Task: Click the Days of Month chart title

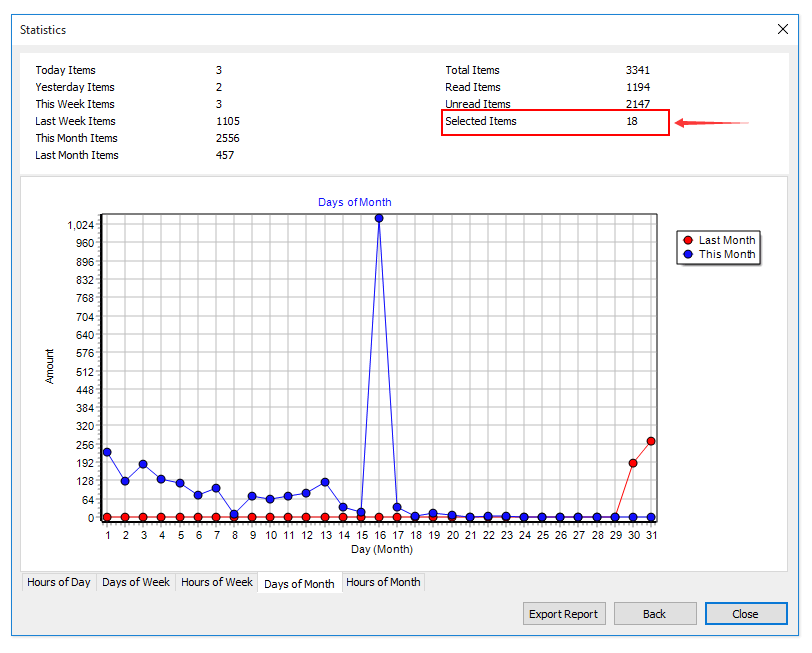Action: [x=355, y=202]
